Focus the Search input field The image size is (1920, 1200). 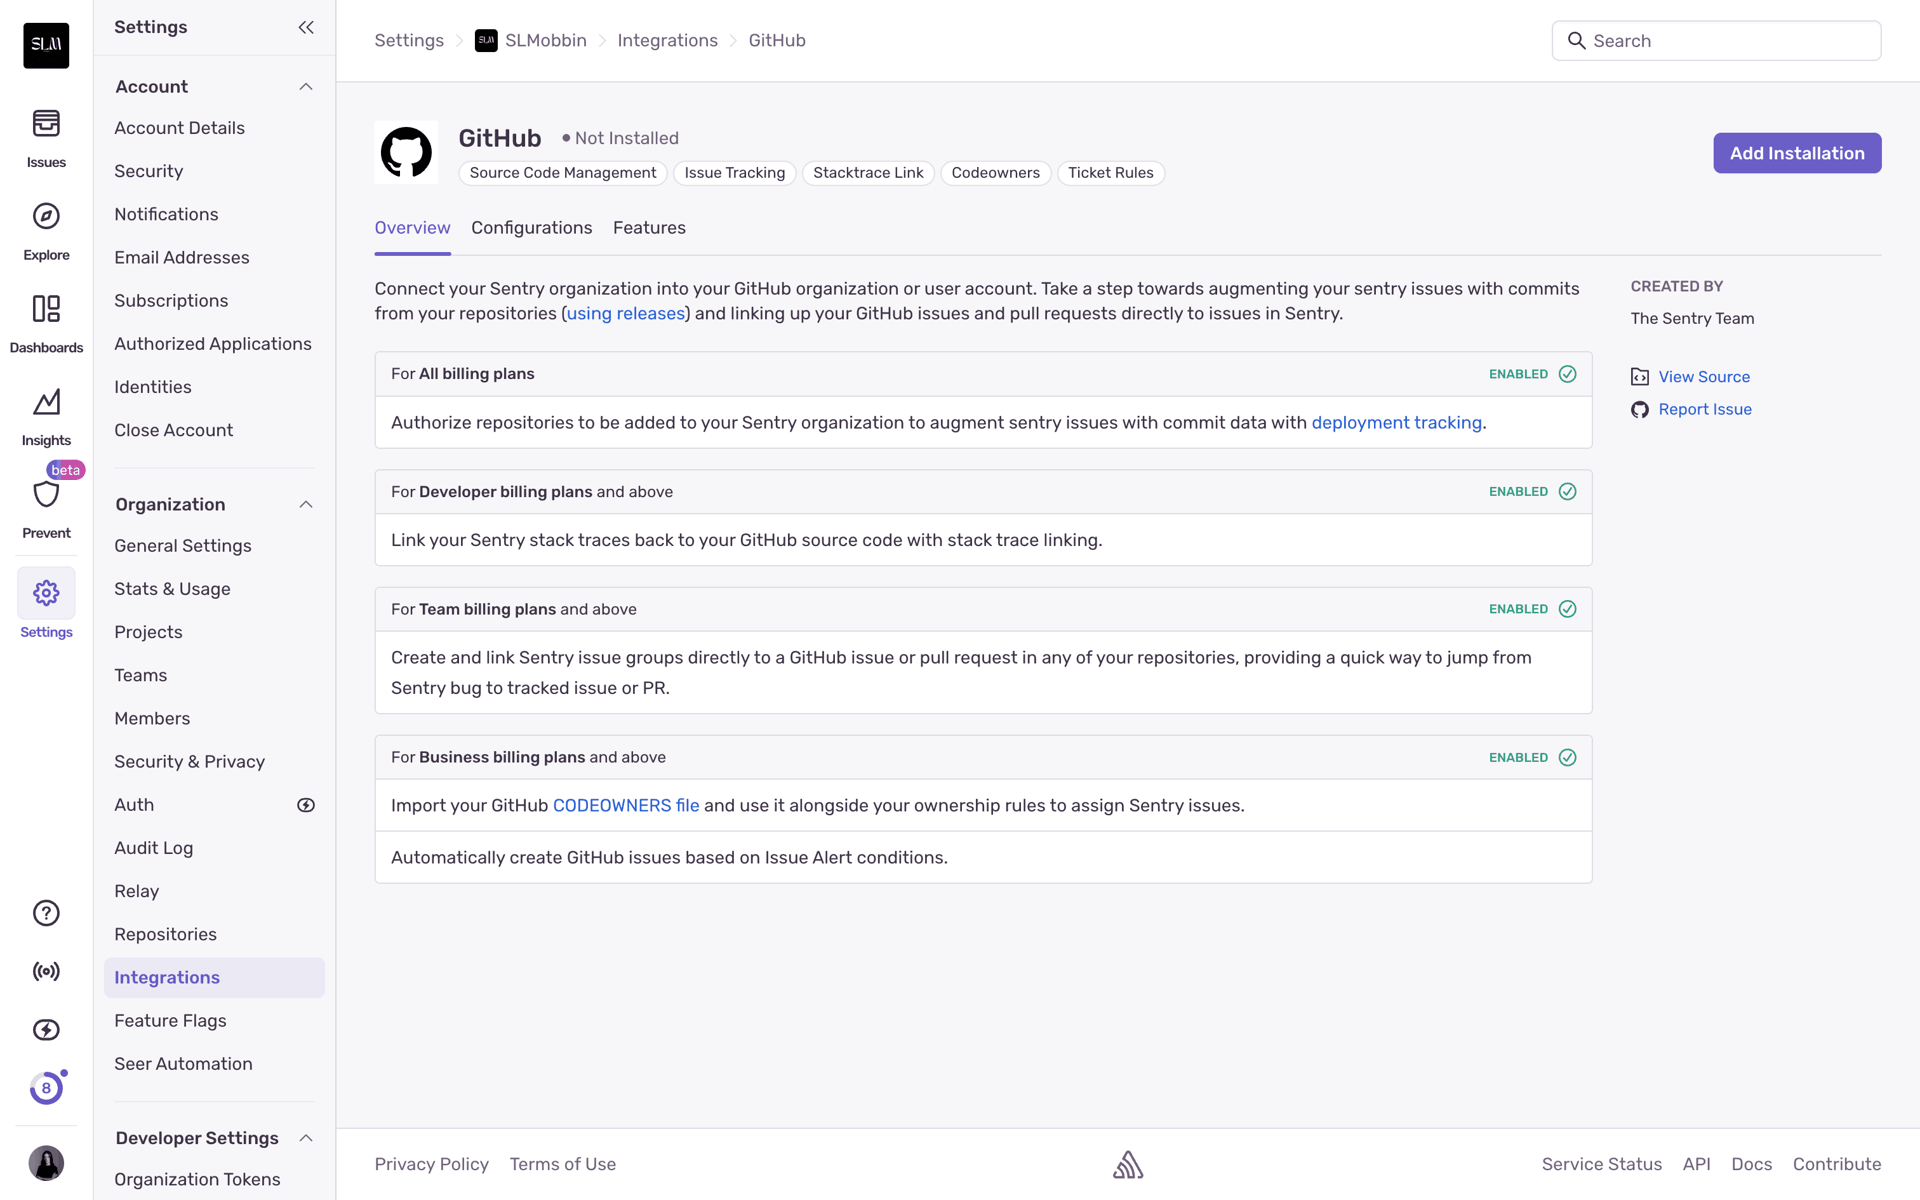[x=1716, y=41]
